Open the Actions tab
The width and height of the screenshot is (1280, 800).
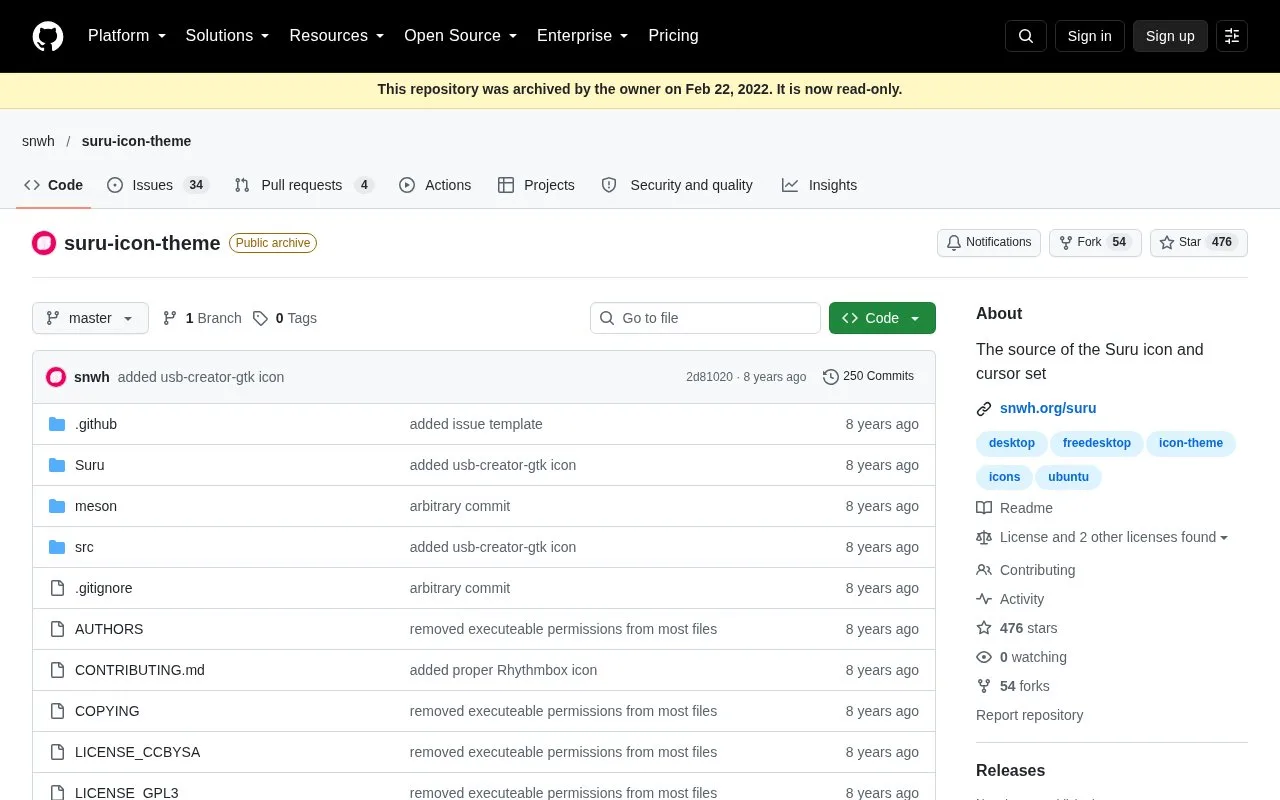(x=435, y=185)
